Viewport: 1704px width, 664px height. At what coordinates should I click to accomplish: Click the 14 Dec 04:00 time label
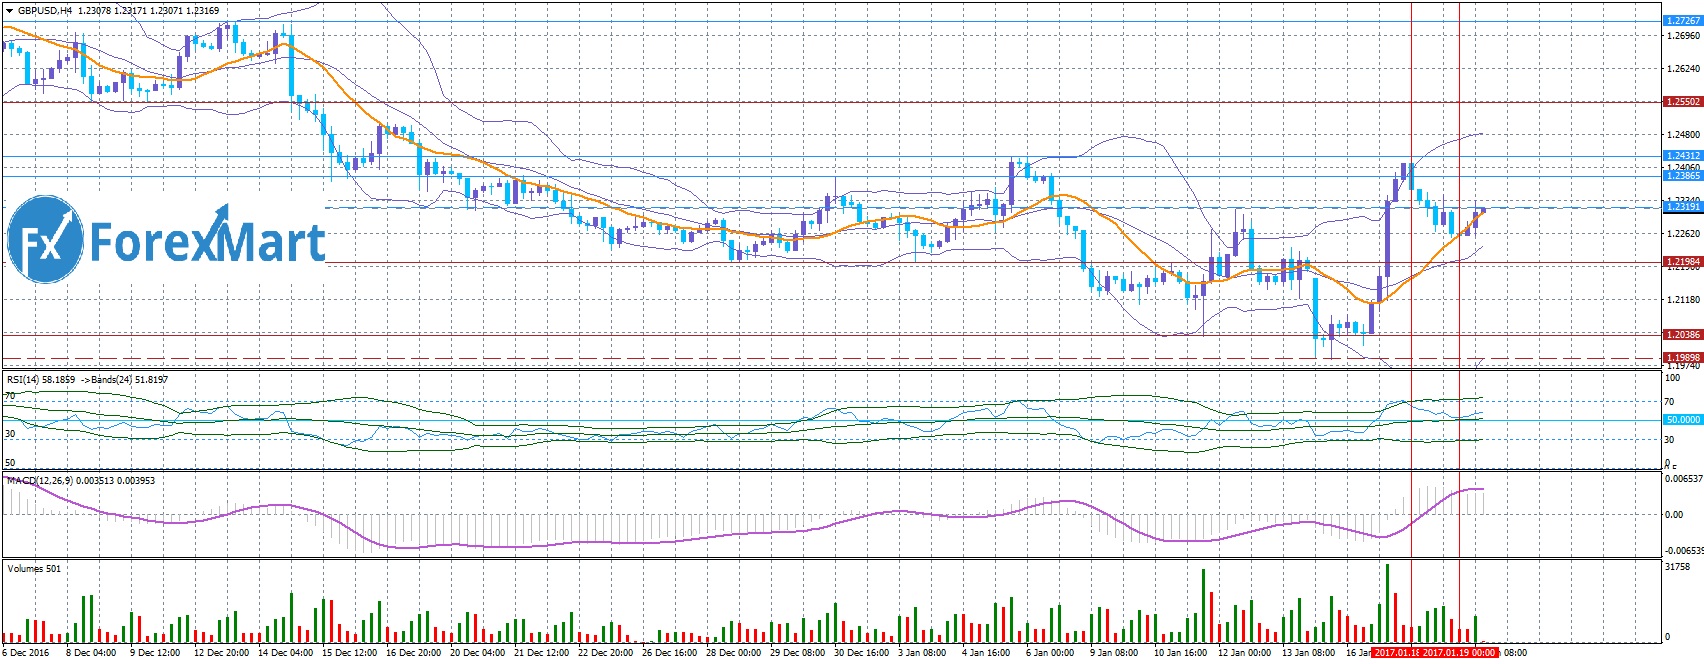point(285,653)
